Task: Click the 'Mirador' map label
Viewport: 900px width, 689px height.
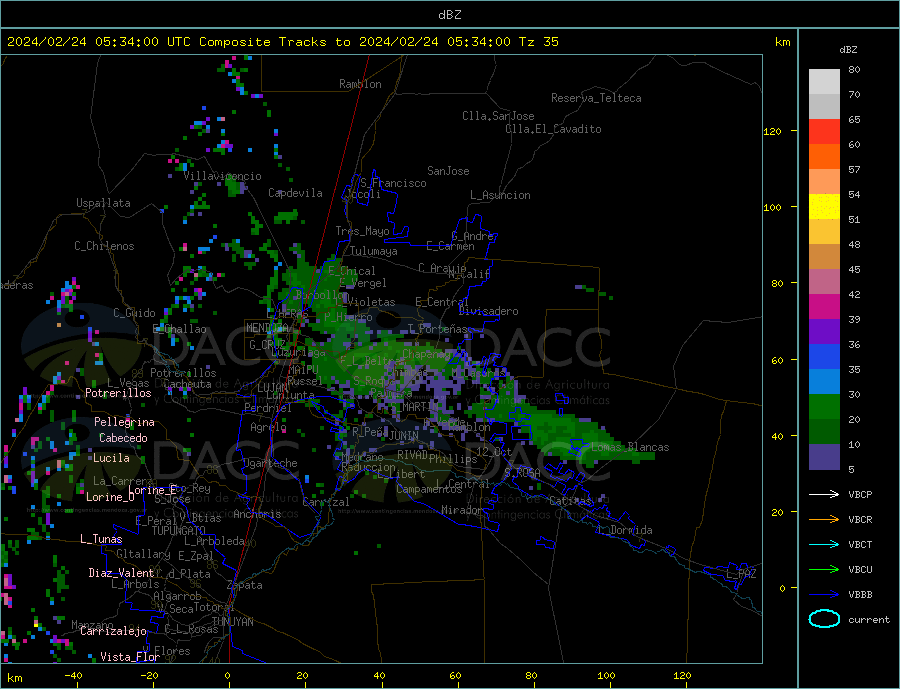Action: point(462,510)
